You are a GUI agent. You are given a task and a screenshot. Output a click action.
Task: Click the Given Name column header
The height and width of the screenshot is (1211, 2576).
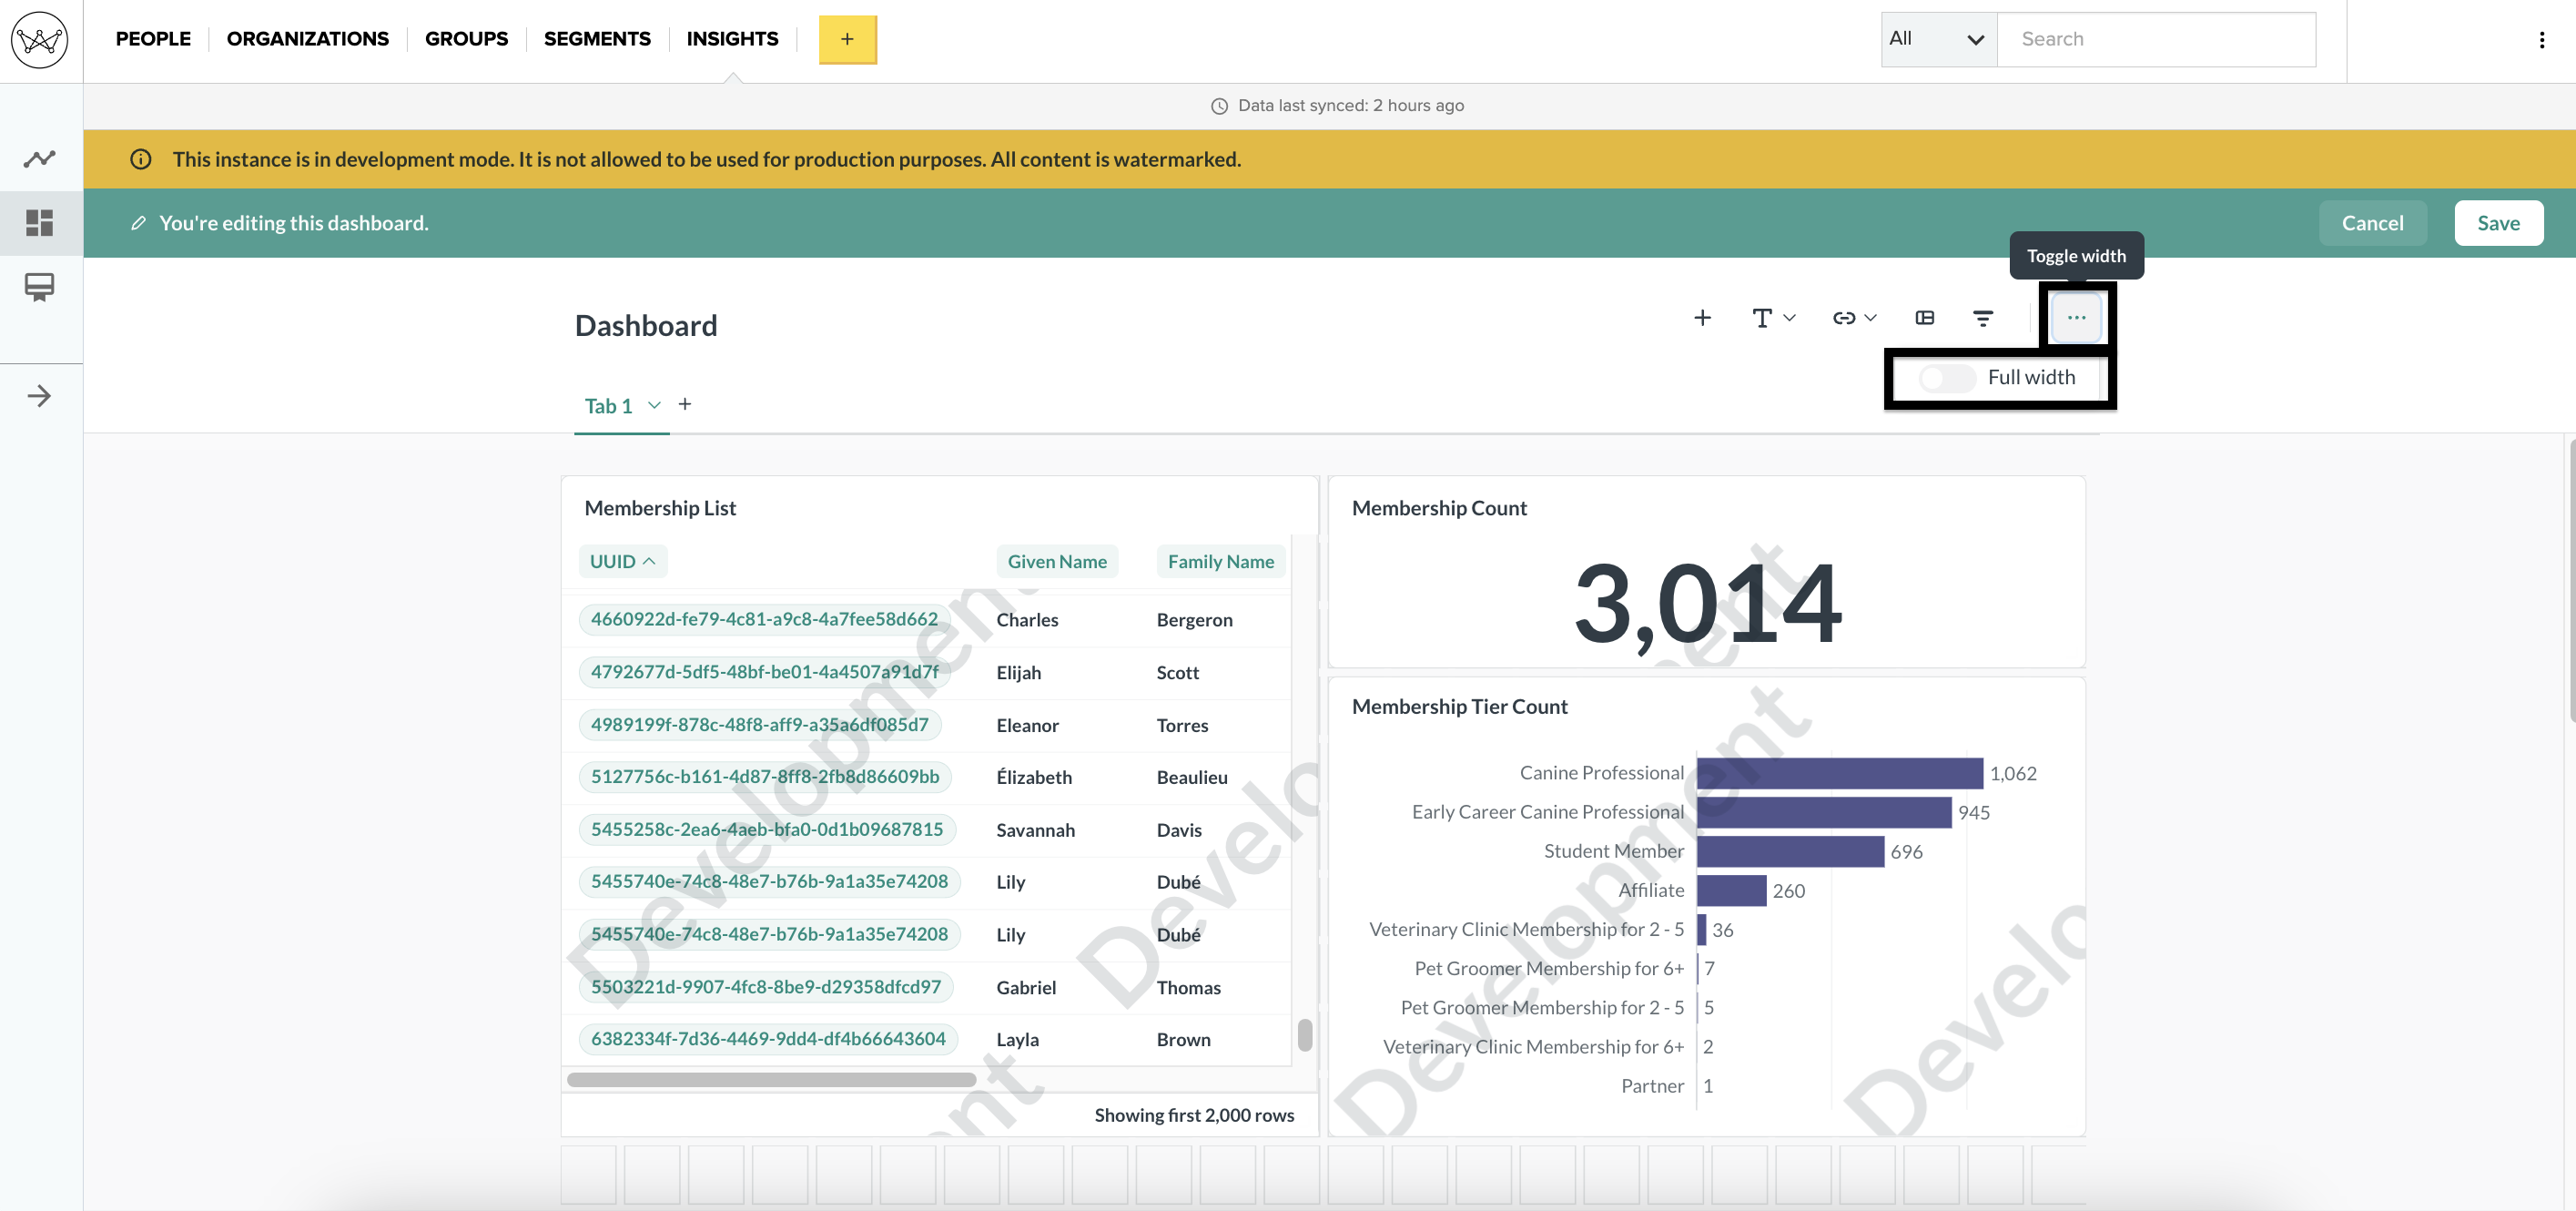[1057, 561]
